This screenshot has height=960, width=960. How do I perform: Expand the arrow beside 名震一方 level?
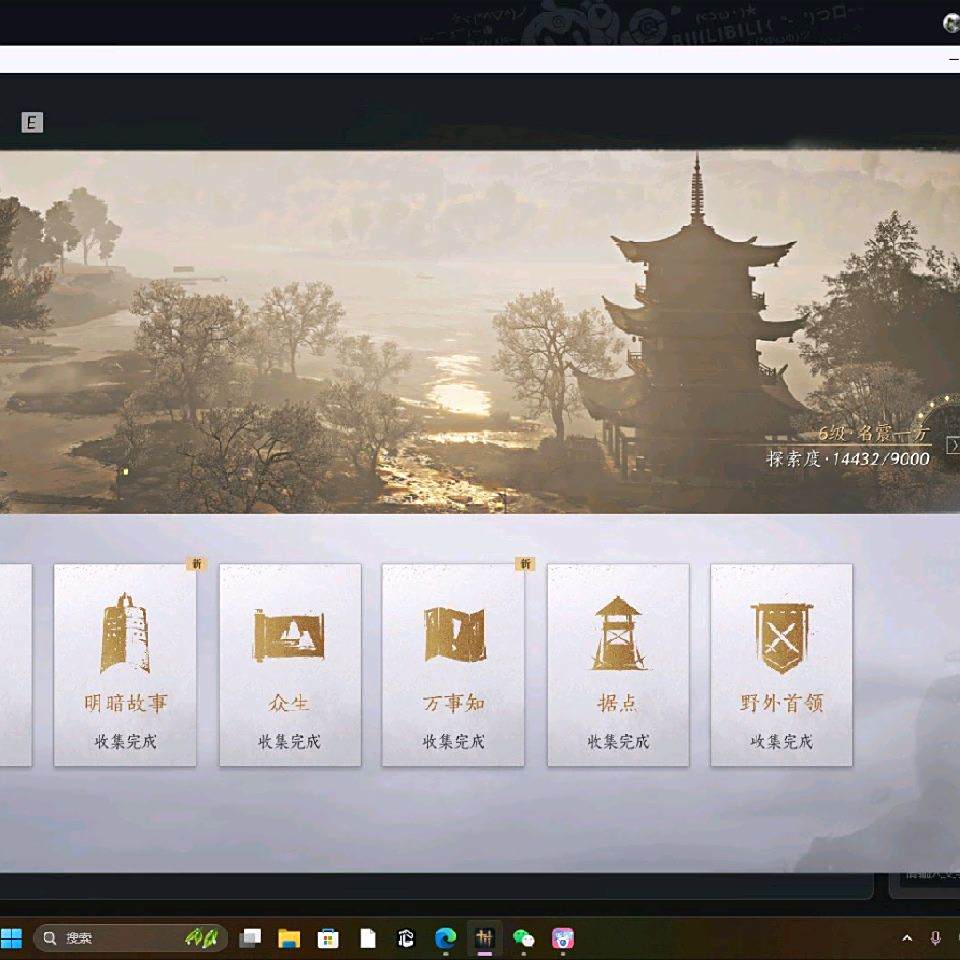953,445
